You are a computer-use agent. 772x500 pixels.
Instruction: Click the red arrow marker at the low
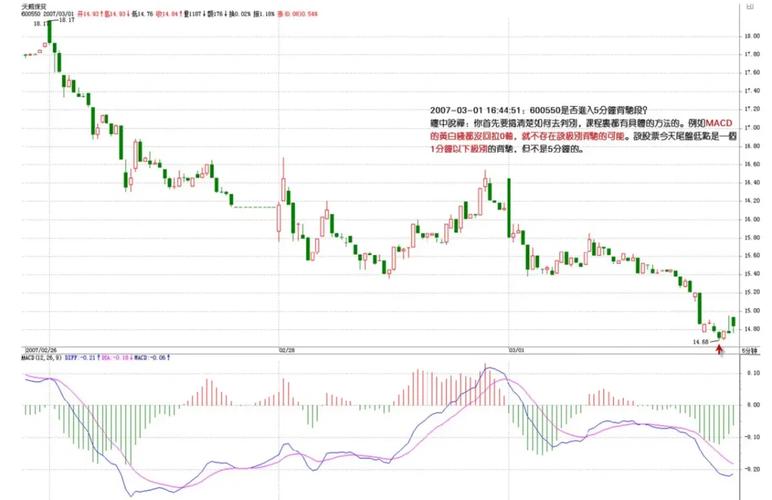[x=718, y=351]
